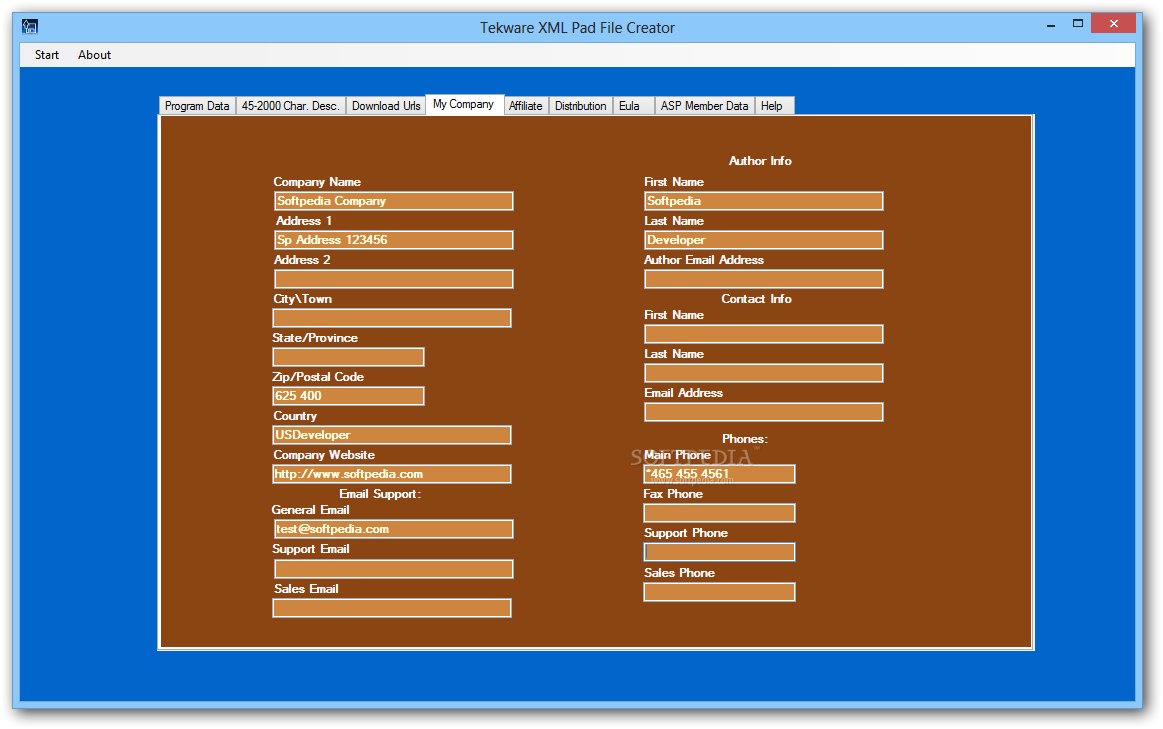The image size is (1163, 729).
Task: Go to the Download Urls tab
Action: point(386,106)
